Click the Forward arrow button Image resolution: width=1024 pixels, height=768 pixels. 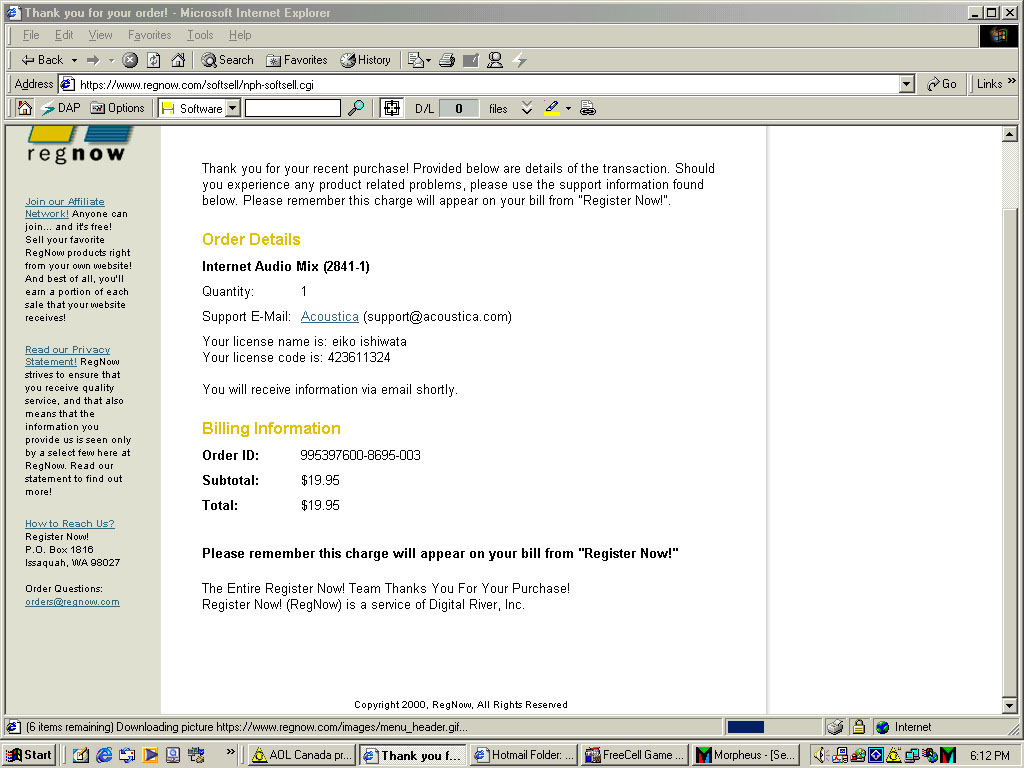click(x=93, y=60)
